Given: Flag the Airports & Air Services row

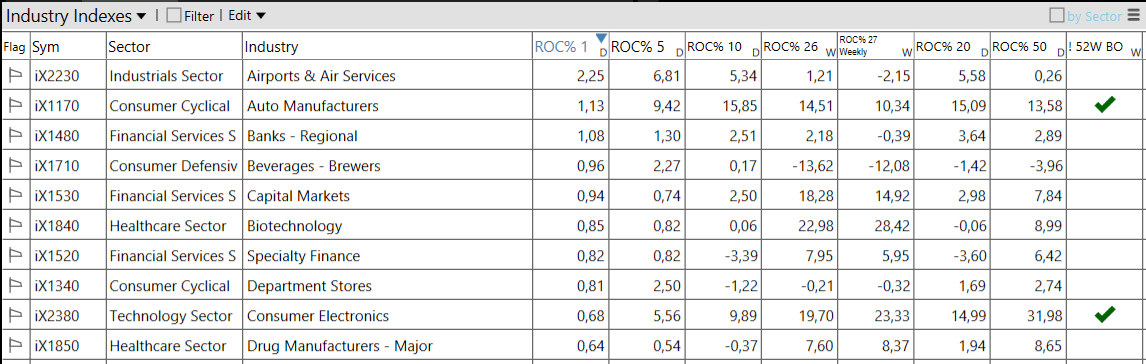Looking at the screenshot, I should 15,75.
